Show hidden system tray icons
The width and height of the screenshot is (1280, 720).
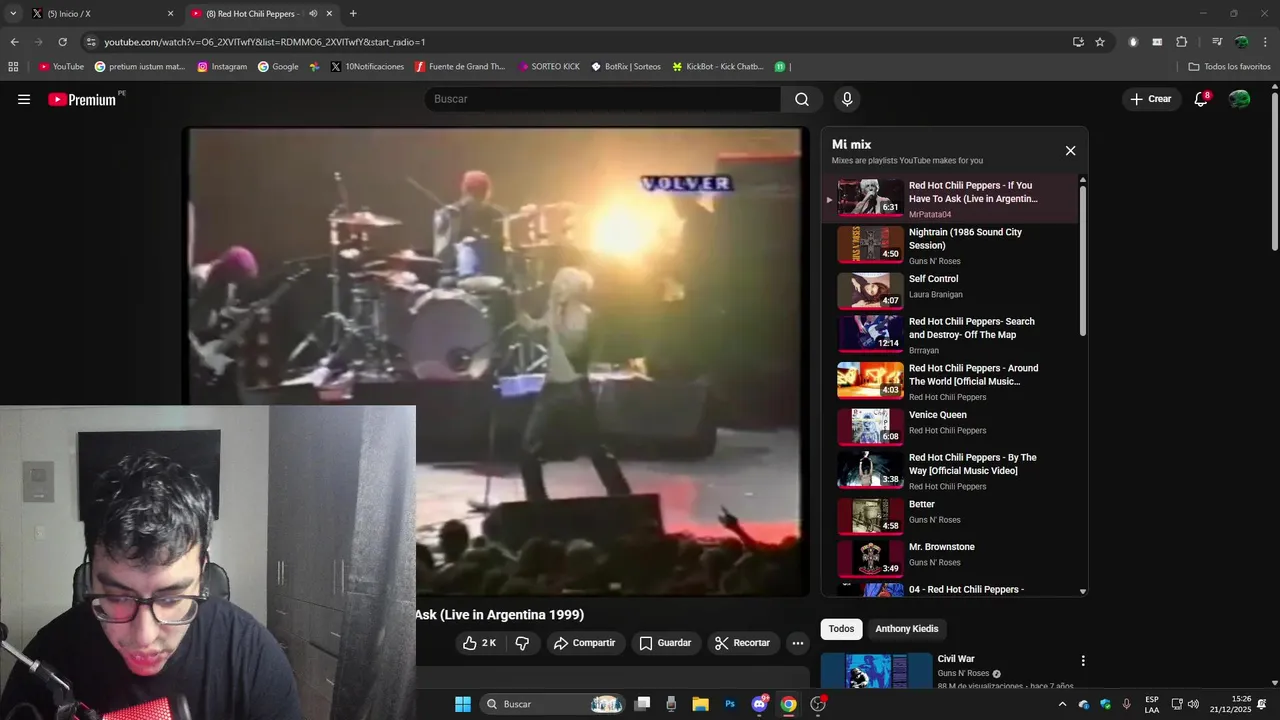[x=1062, y=704]
